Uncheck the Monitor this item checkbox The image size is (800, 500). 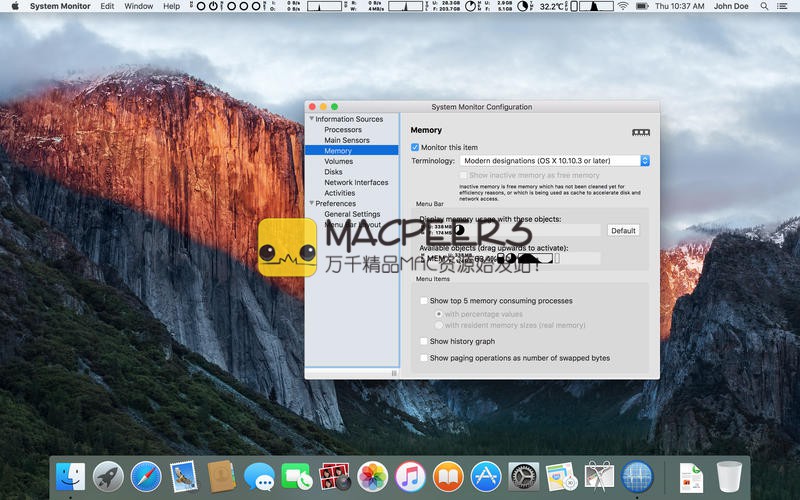point(416,148)
